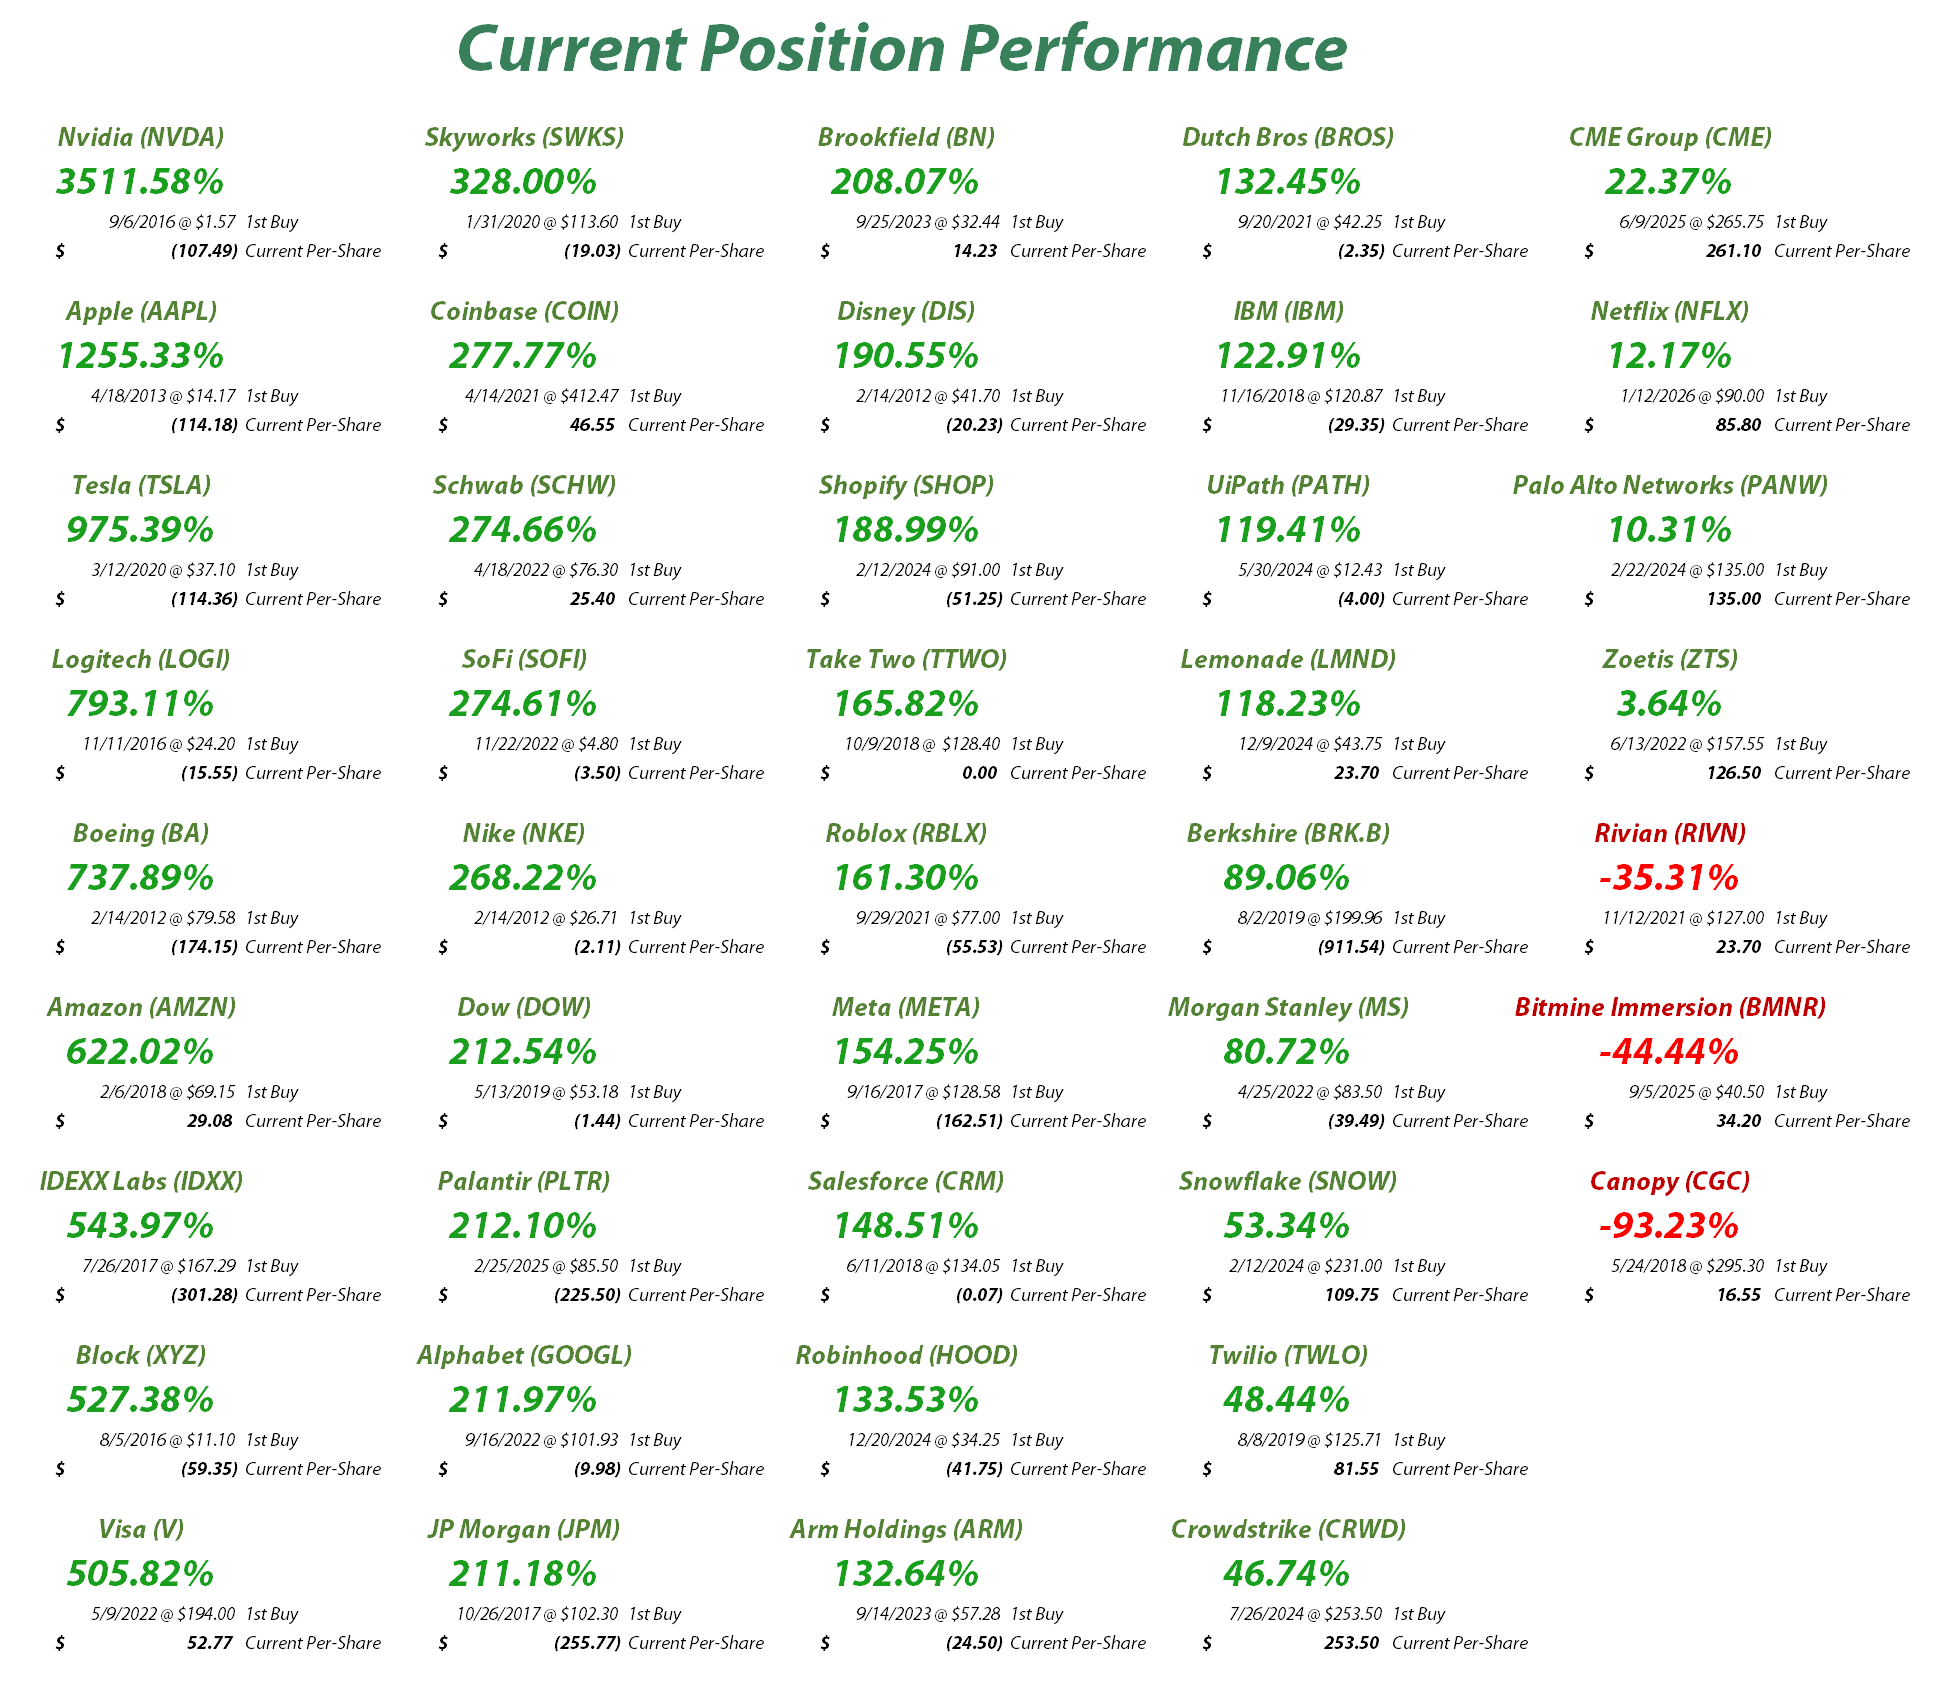
Task: Click the Take Two (TTWO) 165.82% value
Action: pos(906,703)
